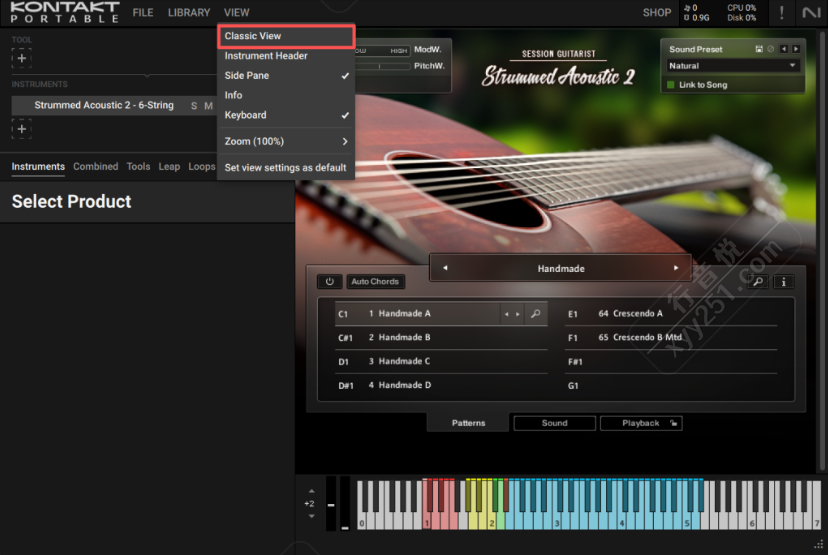Browse patterns for Handmade A slot
This screenshot has height=555, width=828.
[x=535, y=314]
